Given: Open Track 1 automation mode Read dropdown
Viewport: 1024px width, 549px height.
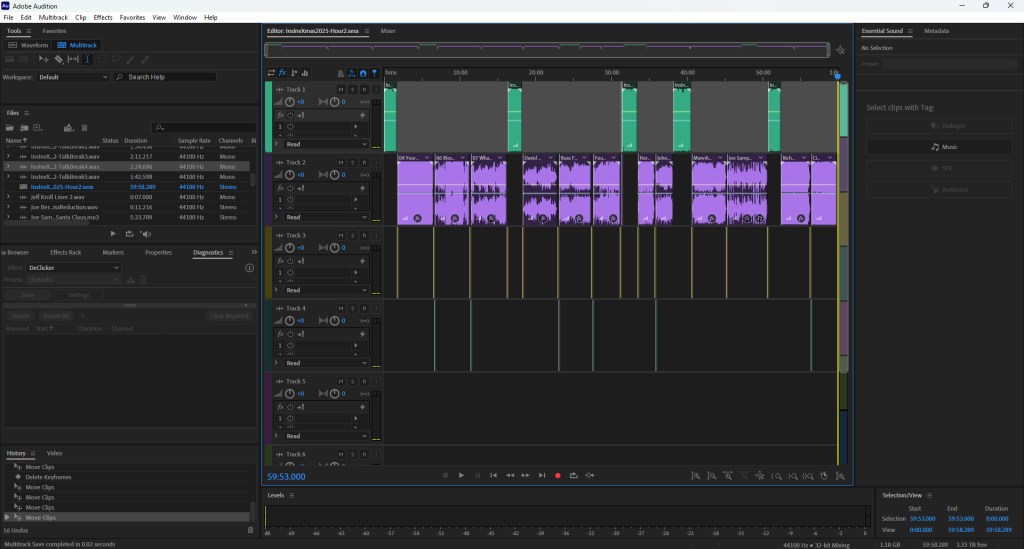Looking at the screenshot, I should coord(326,144).
